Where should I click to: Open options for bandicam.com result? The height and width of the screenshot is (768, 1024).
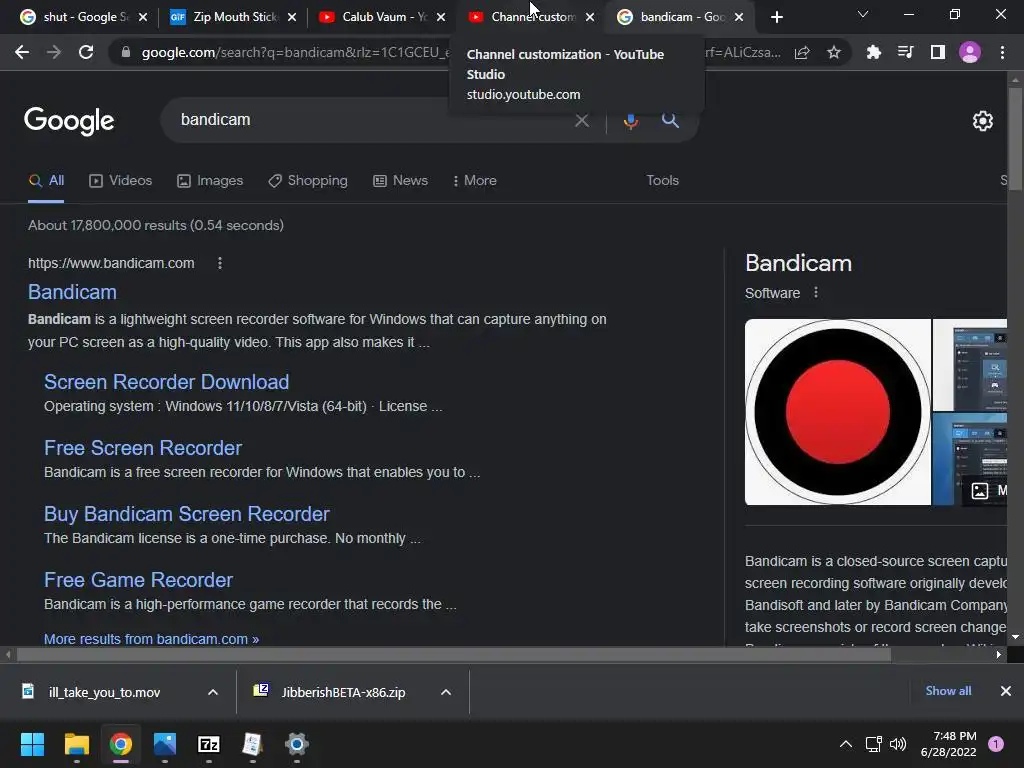click(219, 263)
